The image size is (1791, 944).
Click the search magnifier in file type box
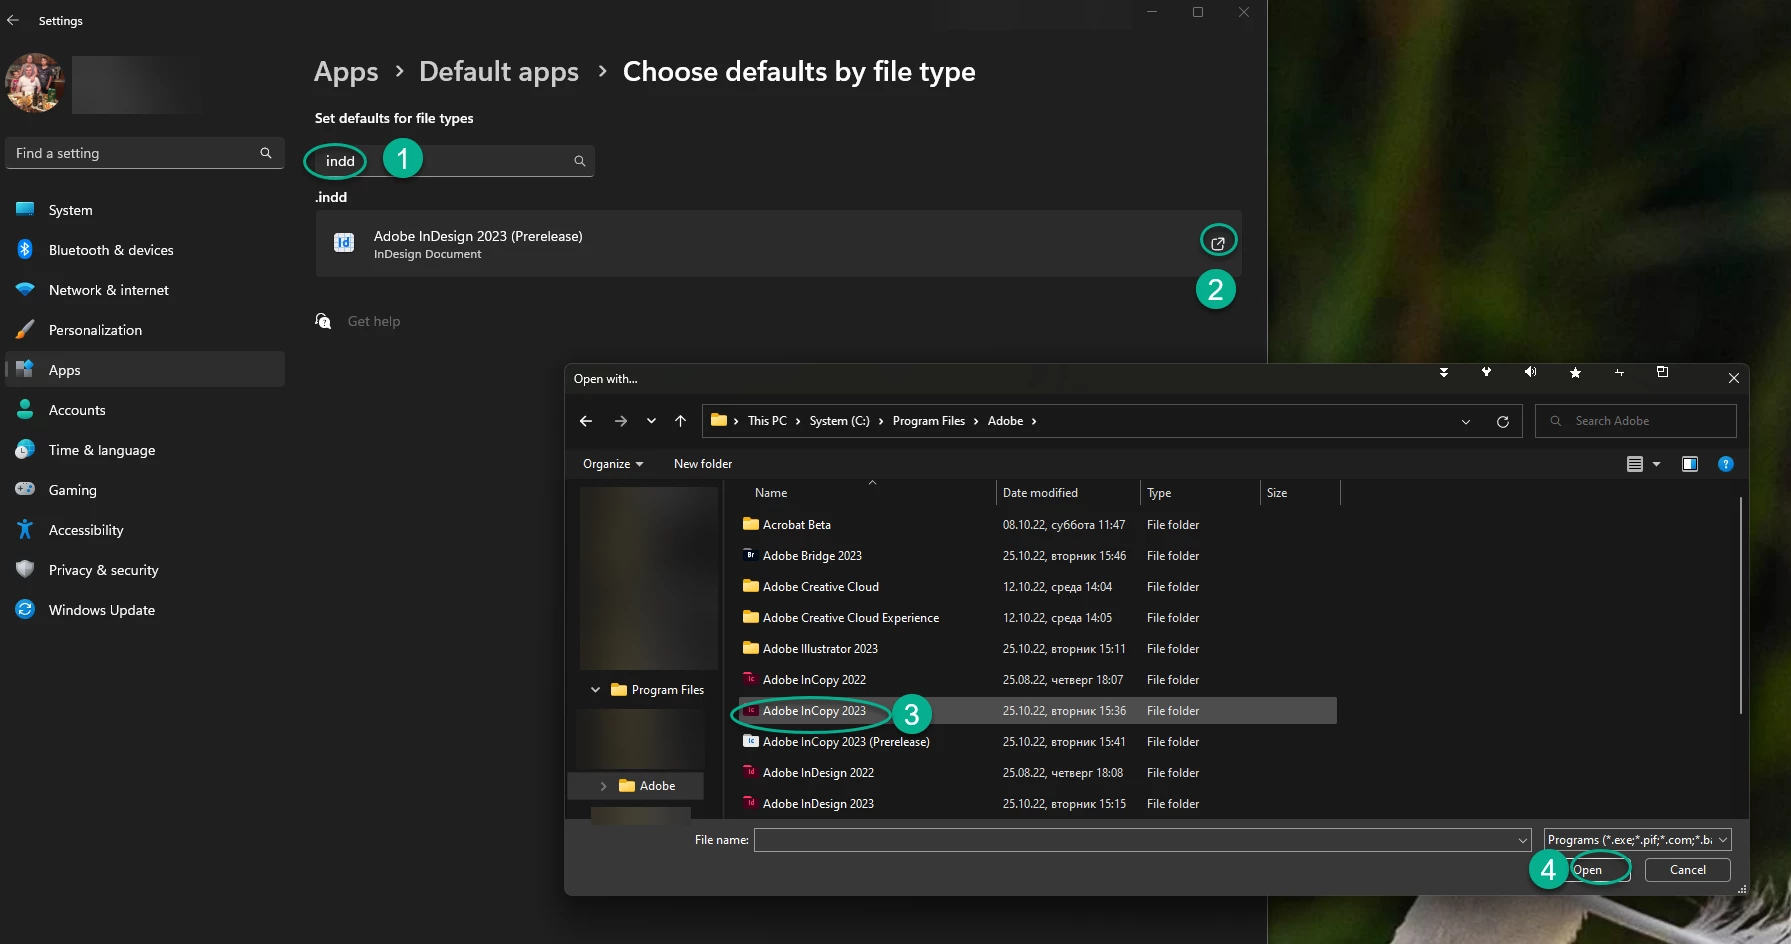click(x=579, y=161)
